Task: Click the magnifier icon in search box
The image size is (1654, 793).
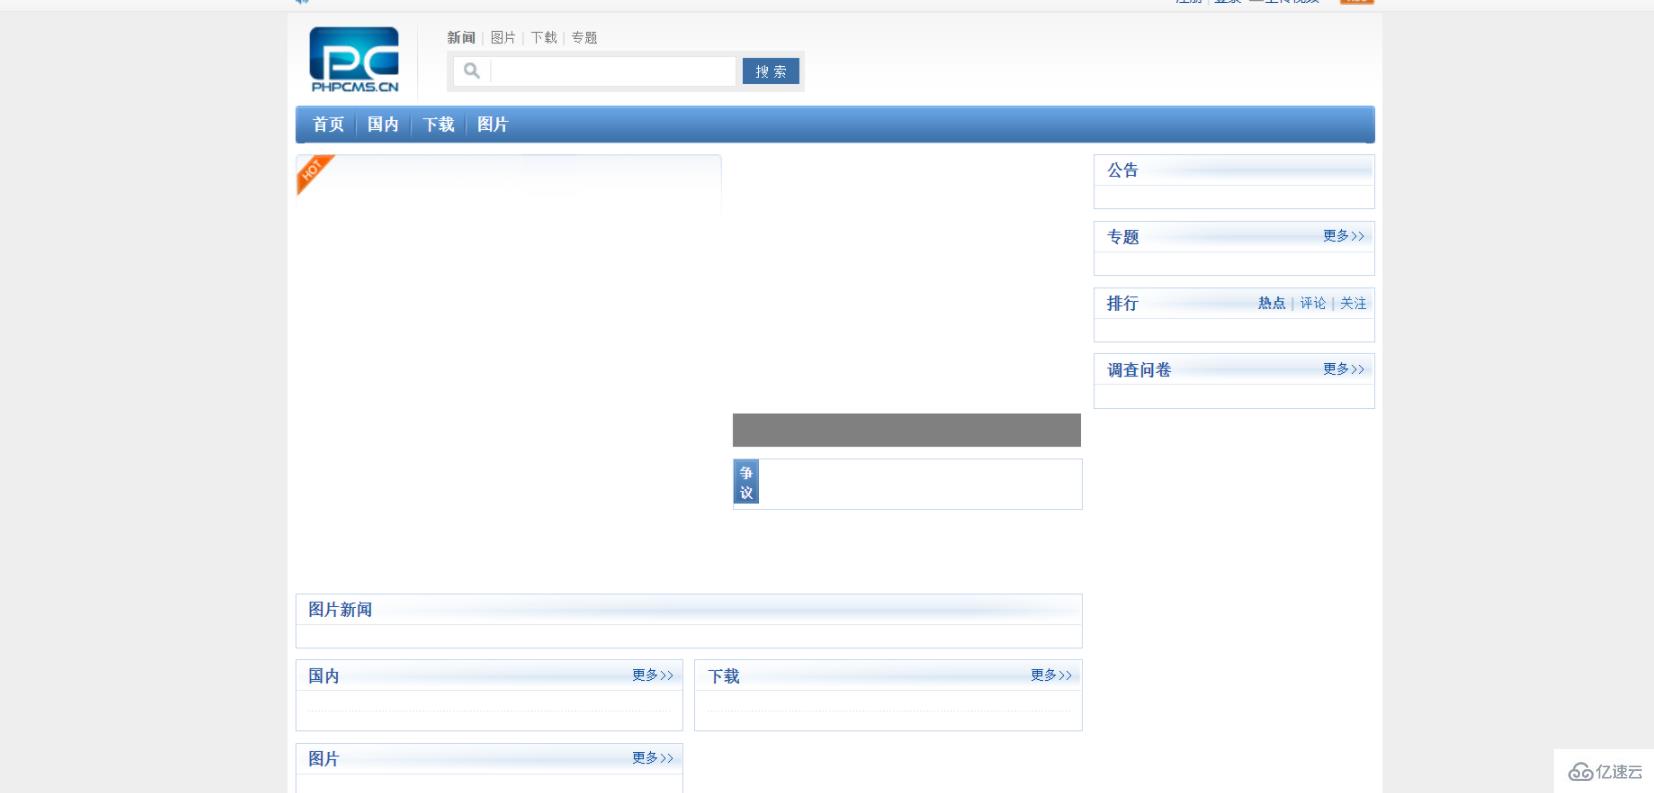Action: (x=472, y=71)
